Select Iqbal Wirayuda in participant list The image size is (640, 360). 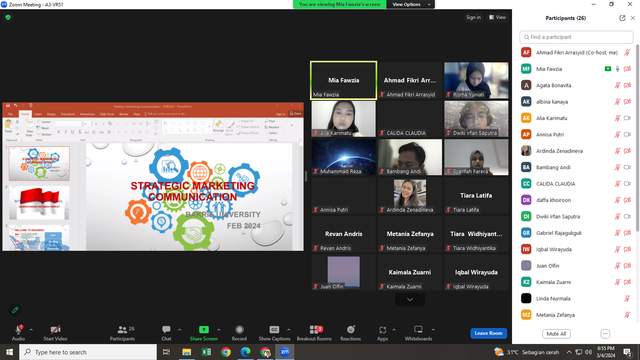pyautogui.click(x=576, y=249)
